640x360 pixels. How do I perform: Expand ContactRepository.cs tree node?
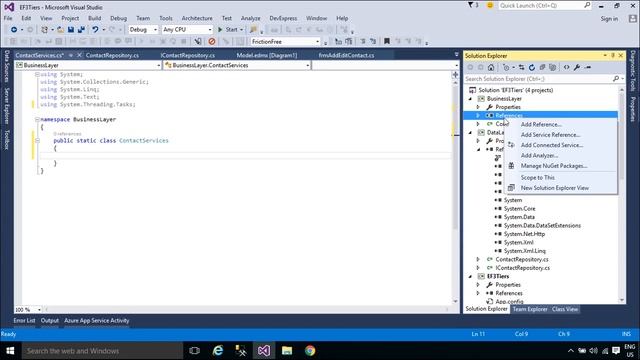pos(478,259)
